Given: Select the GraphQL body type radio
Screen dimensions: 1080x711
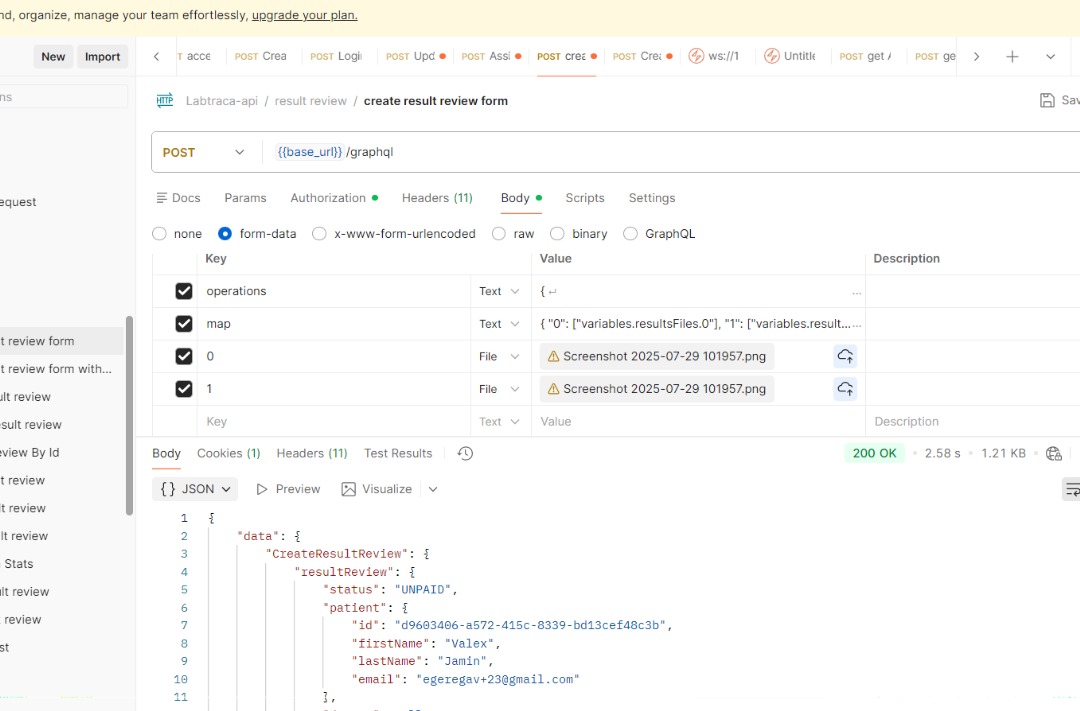Looking at the screenshot, I should click(x=630, y=234).
